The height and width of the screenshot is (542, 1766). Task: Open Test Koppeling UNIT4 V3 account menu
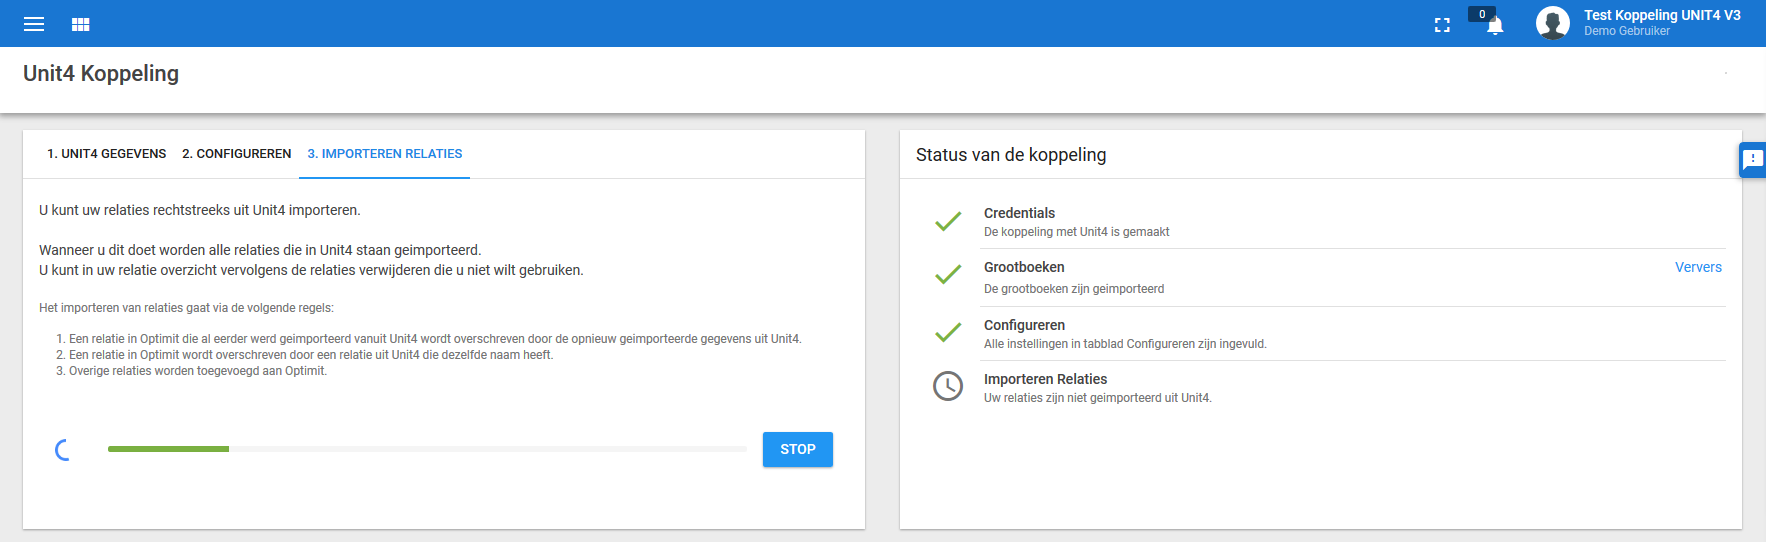point(1662,15)
